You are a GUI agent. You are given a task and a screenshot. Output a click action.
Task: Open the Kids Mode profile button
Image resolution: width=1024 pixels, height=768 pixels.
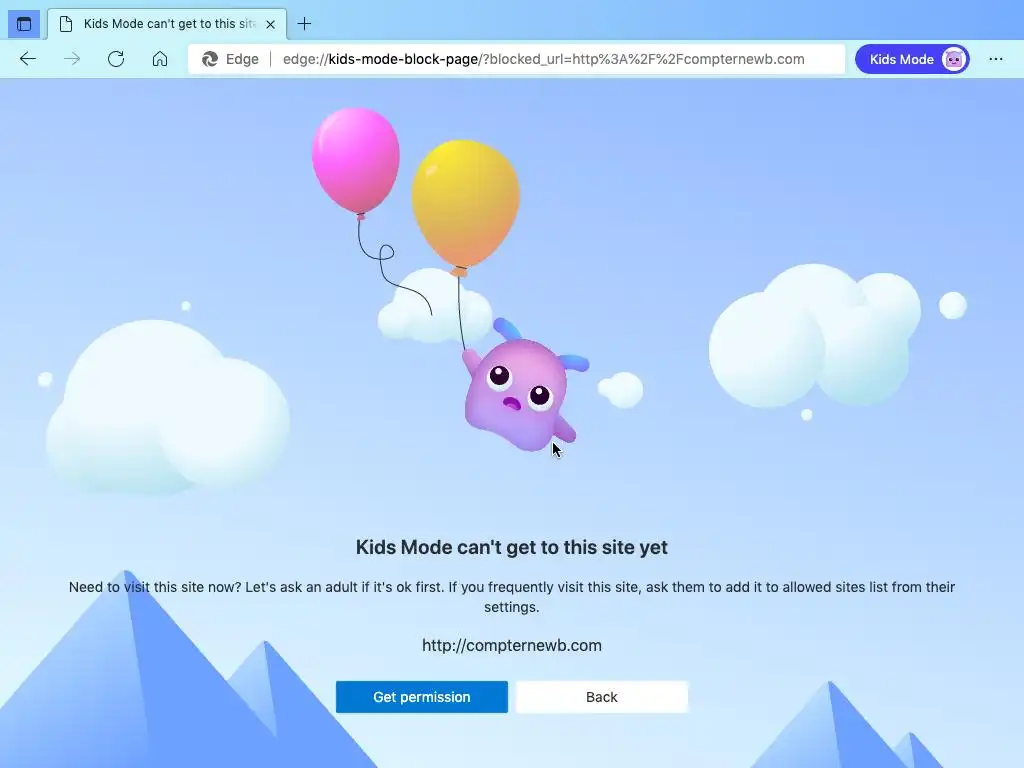click(912, 59)
